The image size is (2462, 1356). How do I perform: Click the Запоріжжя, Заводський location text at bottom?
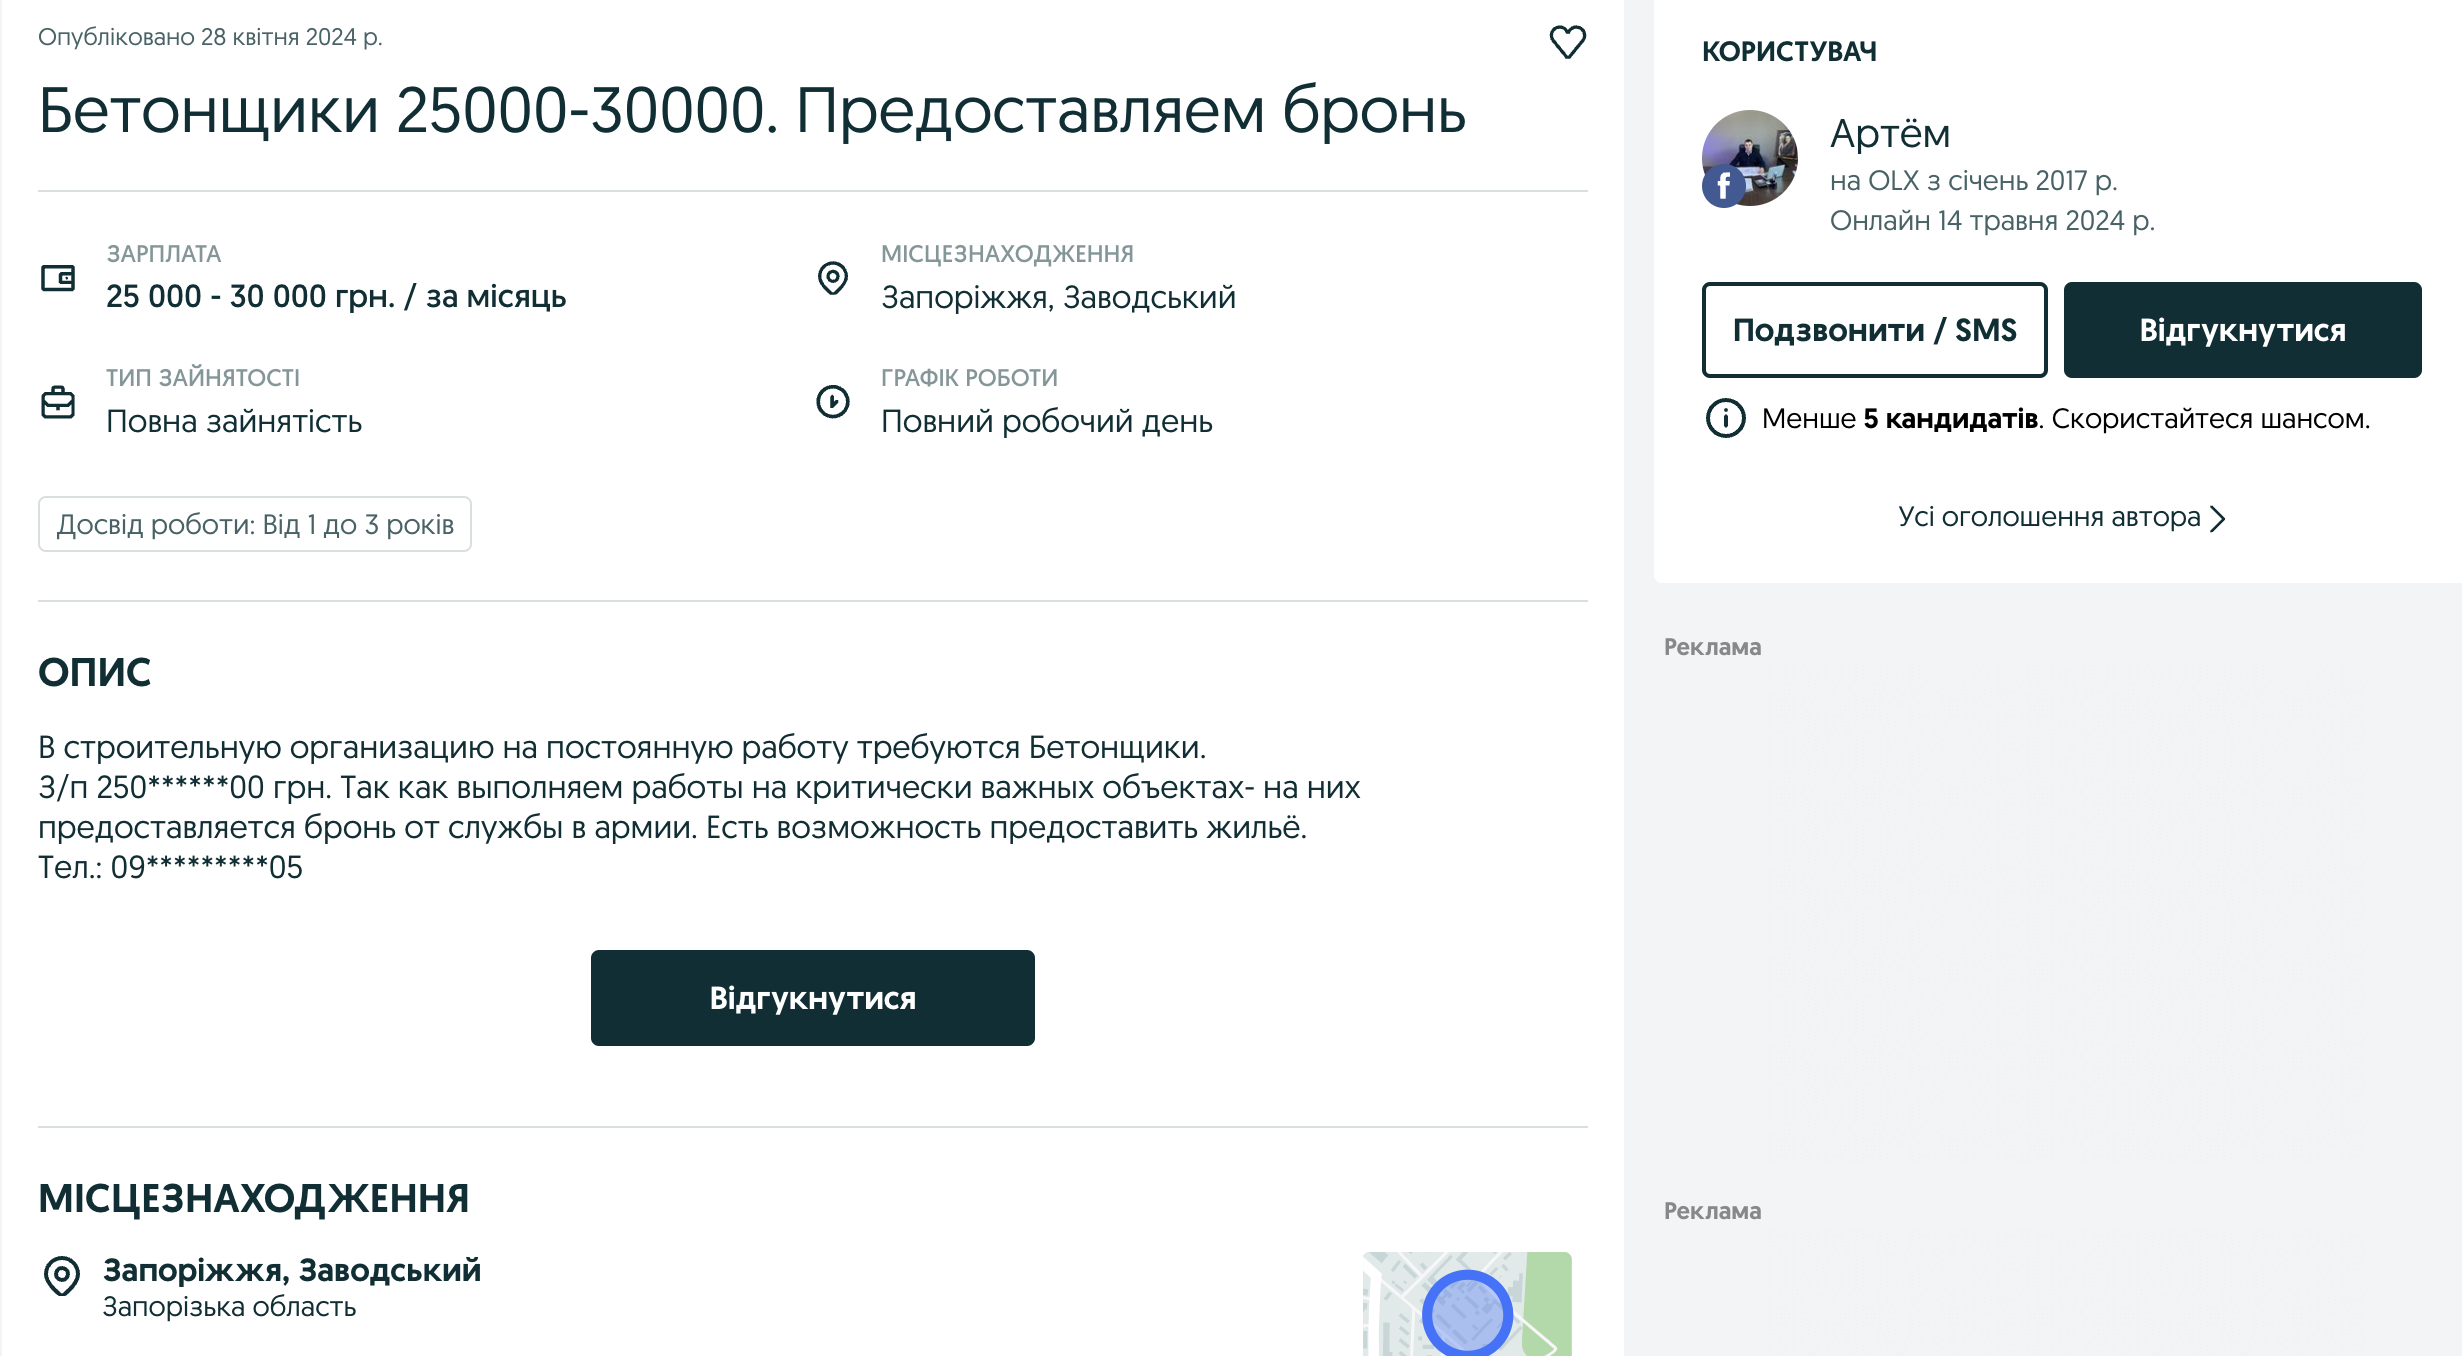pyautogui.click(x=292, y=1270)
